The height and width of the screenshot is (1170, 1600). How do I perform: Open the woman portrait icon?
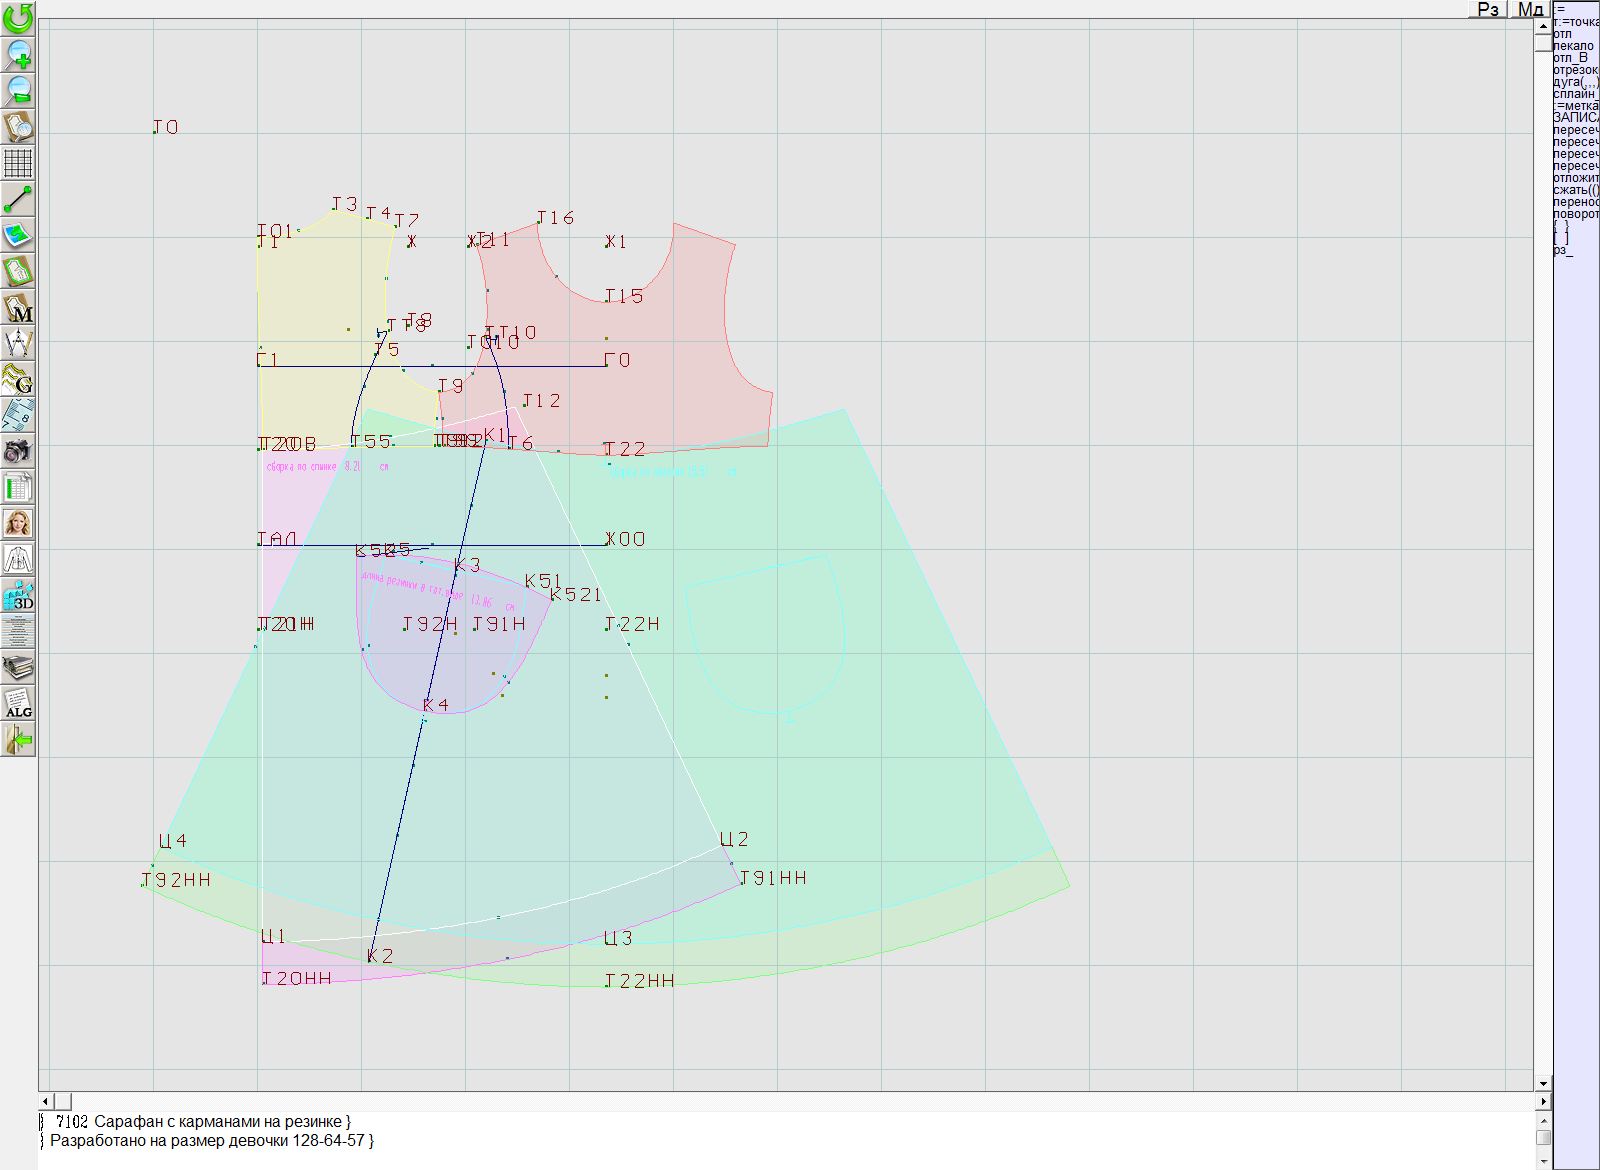pos(18,523)
